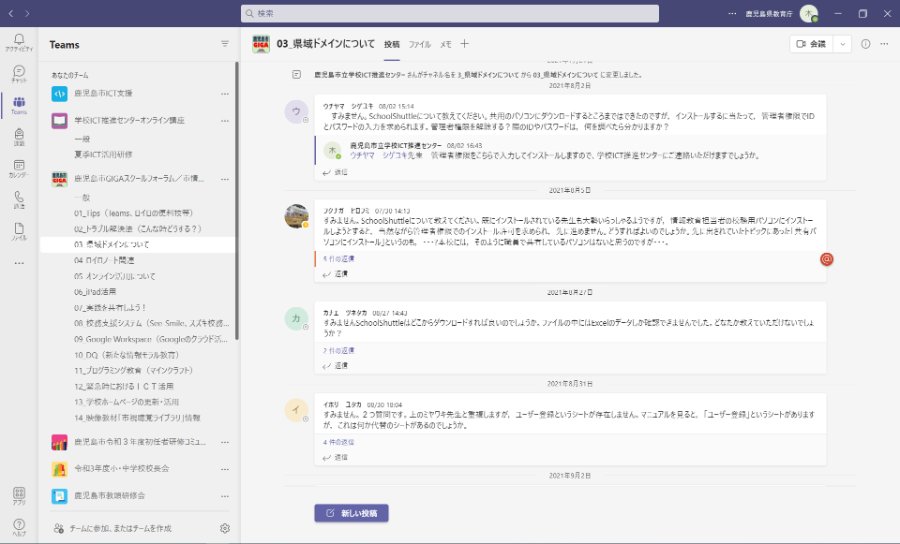Switch to the ファイル tab
This screenshot has width=900, height=544.
point(420,44)
